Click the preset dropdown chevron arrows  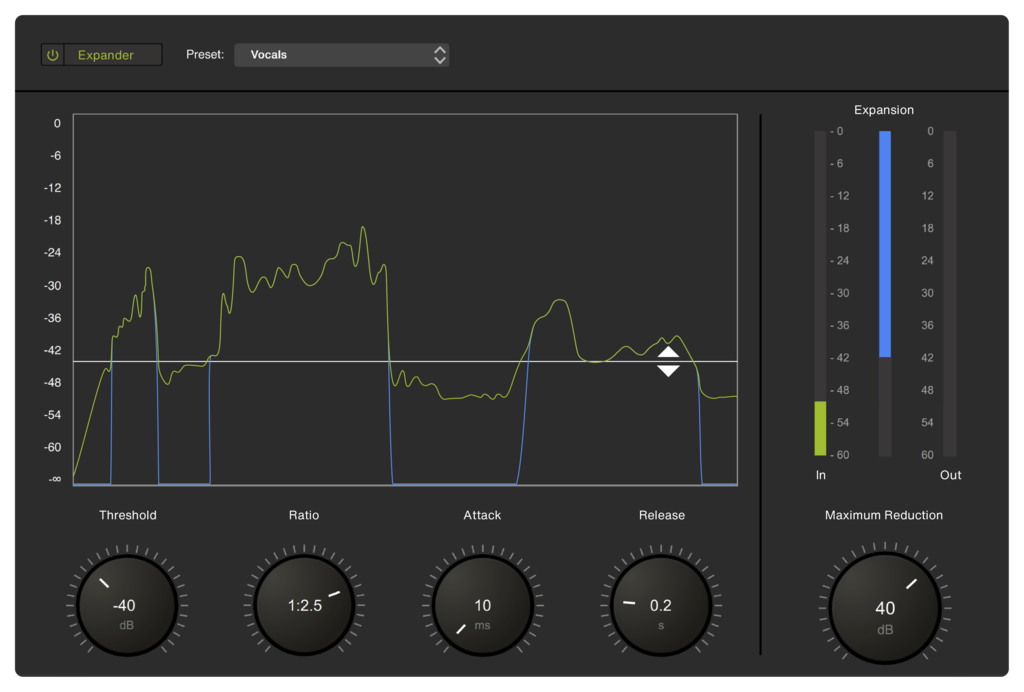pyautogui.click(x=440, y=55)
